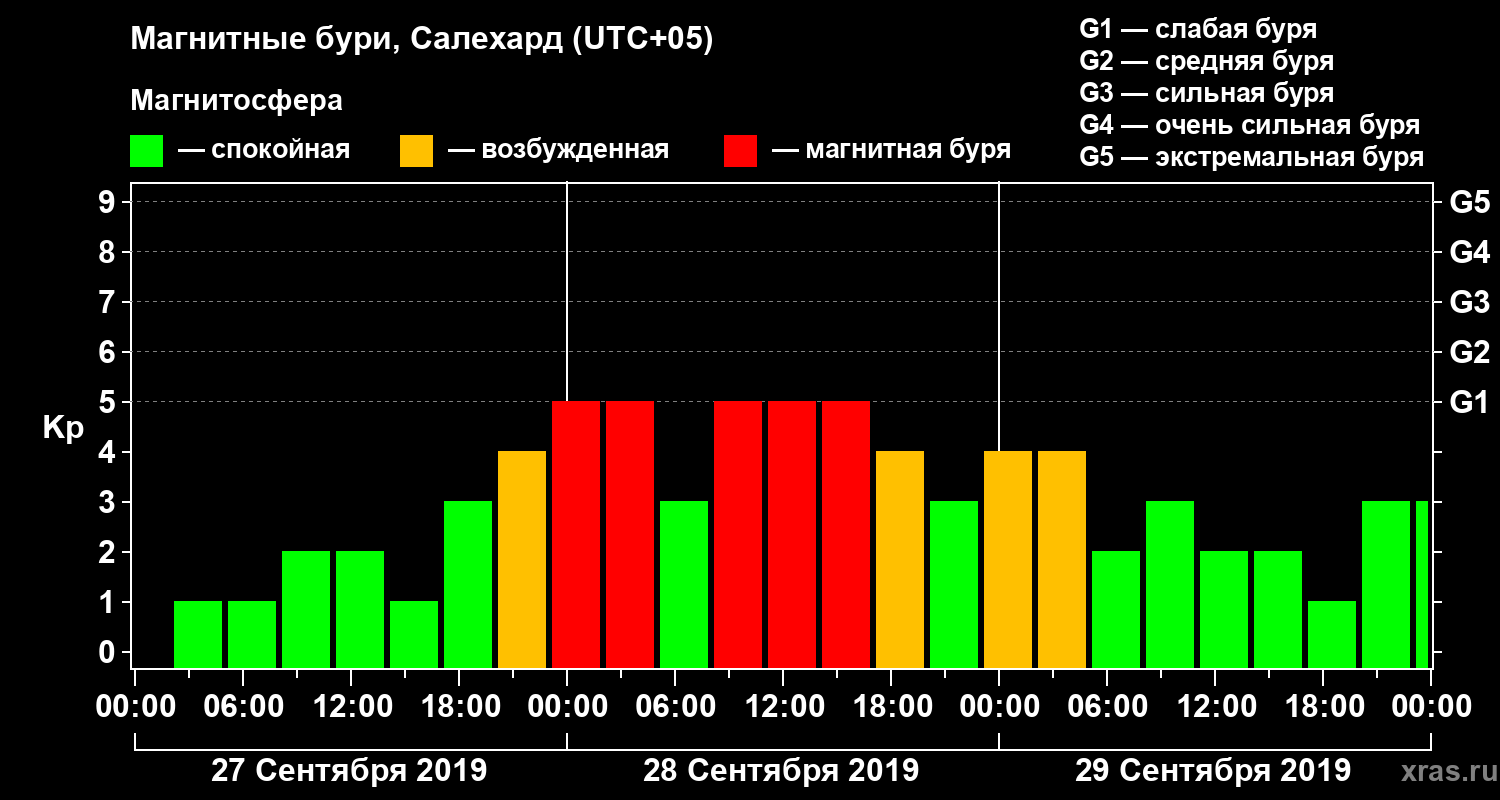This screenshot has width=1500, height=800.
Task: Click the '06:00' time label under 29 September
Action: click(x=1107, y=706)
